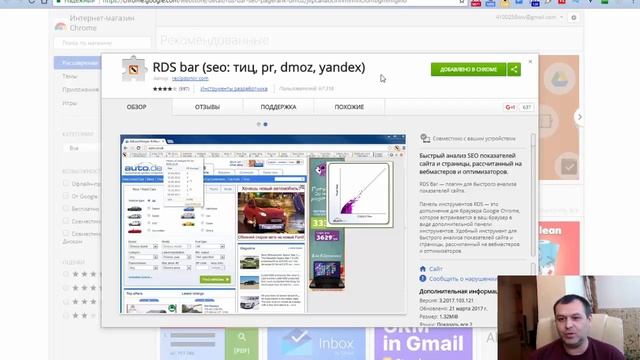Viewport: 640px width, 360px height.
Task: Toggle the Офлайн checkbox in sidebar
Action: tap(66, 184)
